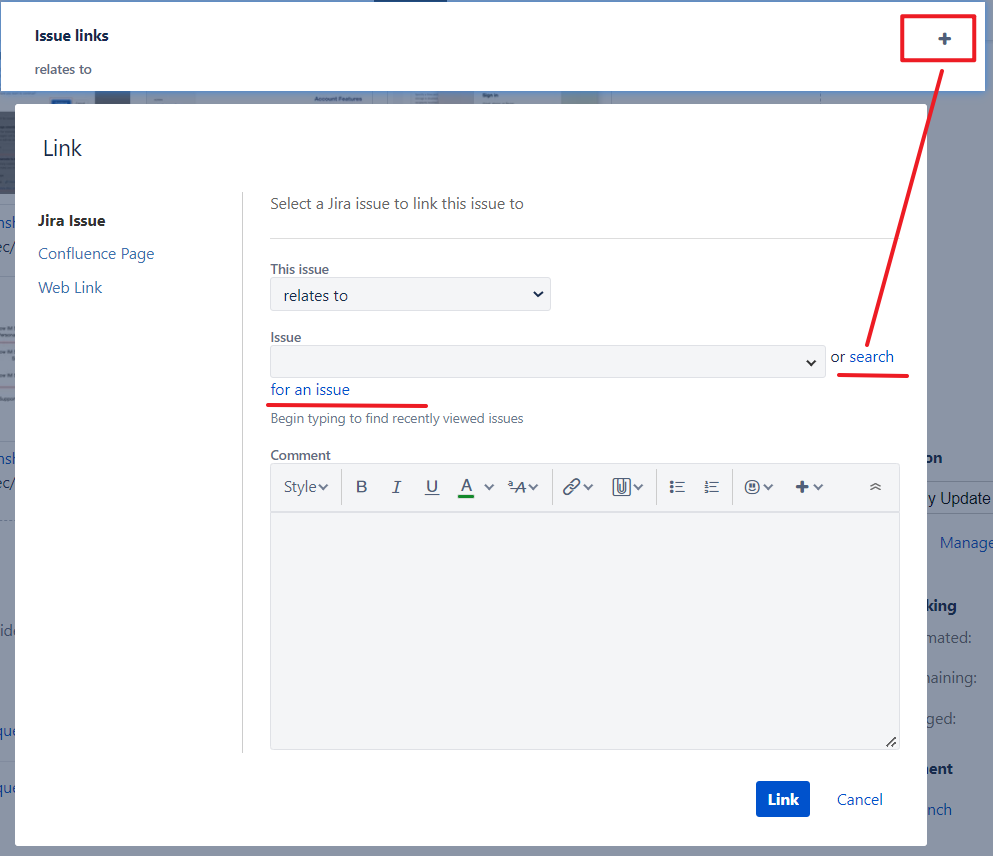Open the Style dropdown
The image size is (993, 856).
tap(306, 487)
